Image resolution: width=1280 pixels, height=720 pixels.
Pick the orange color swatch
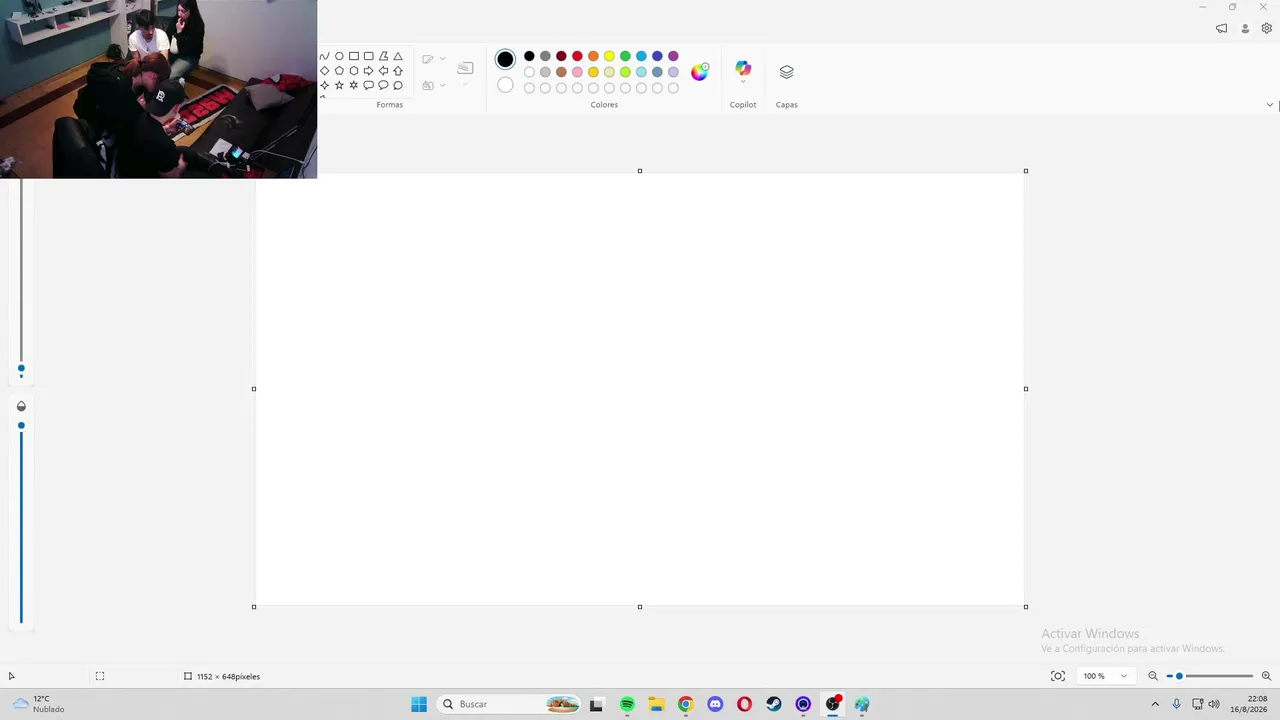tap(593, 56)
